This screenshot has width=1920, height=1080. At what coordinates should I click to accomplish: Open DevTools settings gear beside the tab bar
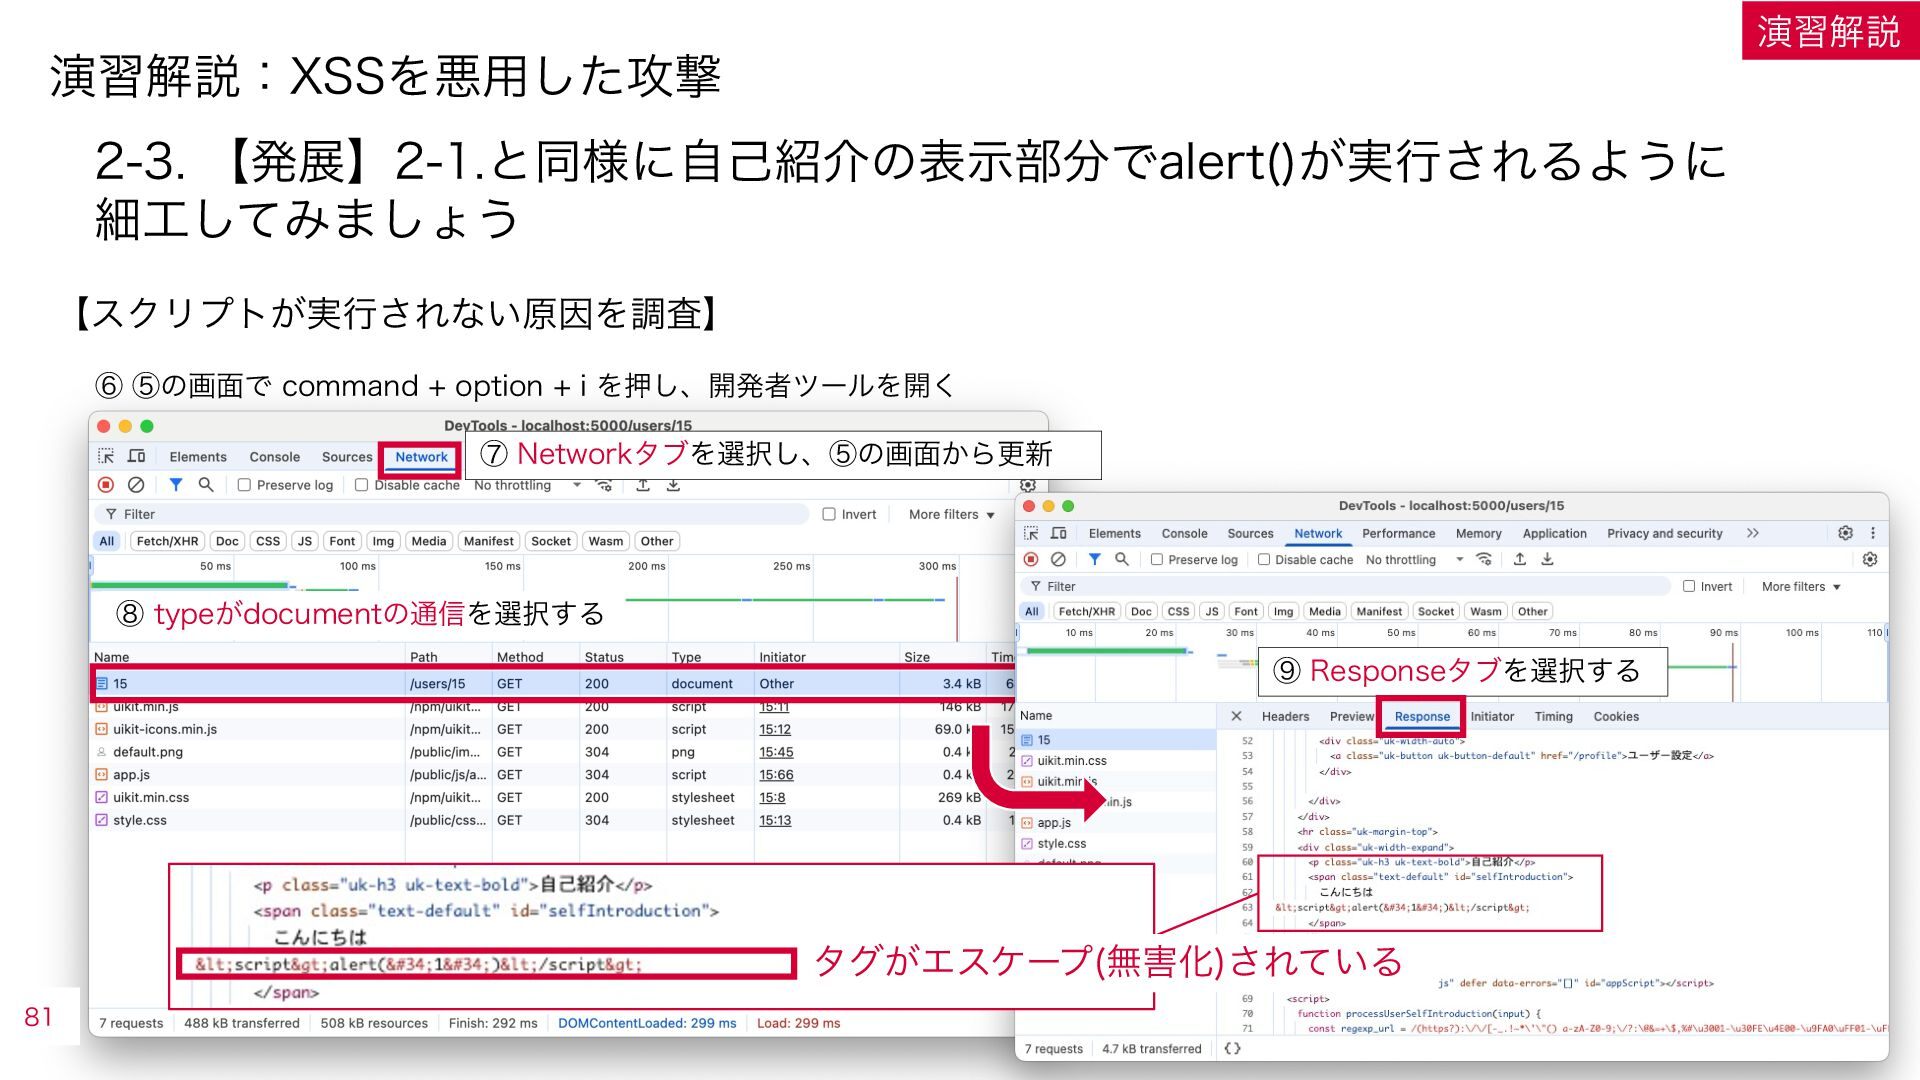tap(1846, 534)
